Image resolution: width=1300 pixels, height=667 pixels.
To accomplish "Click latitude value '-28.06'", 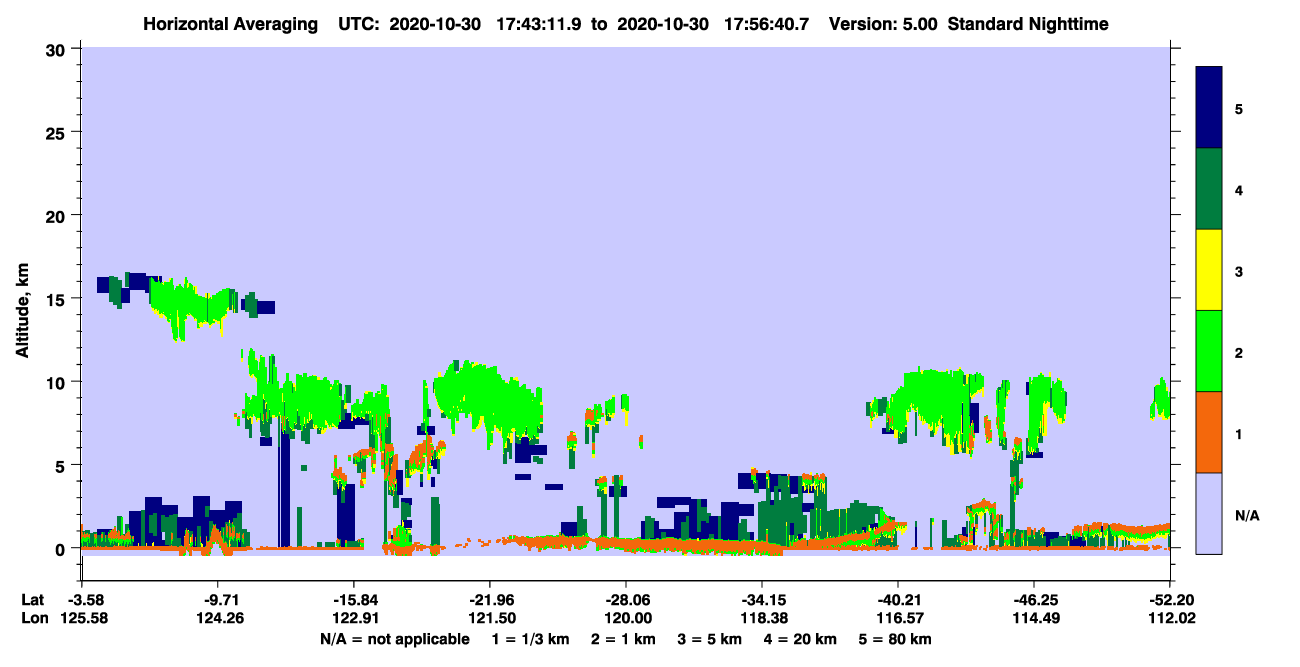I will pos(626,600).
